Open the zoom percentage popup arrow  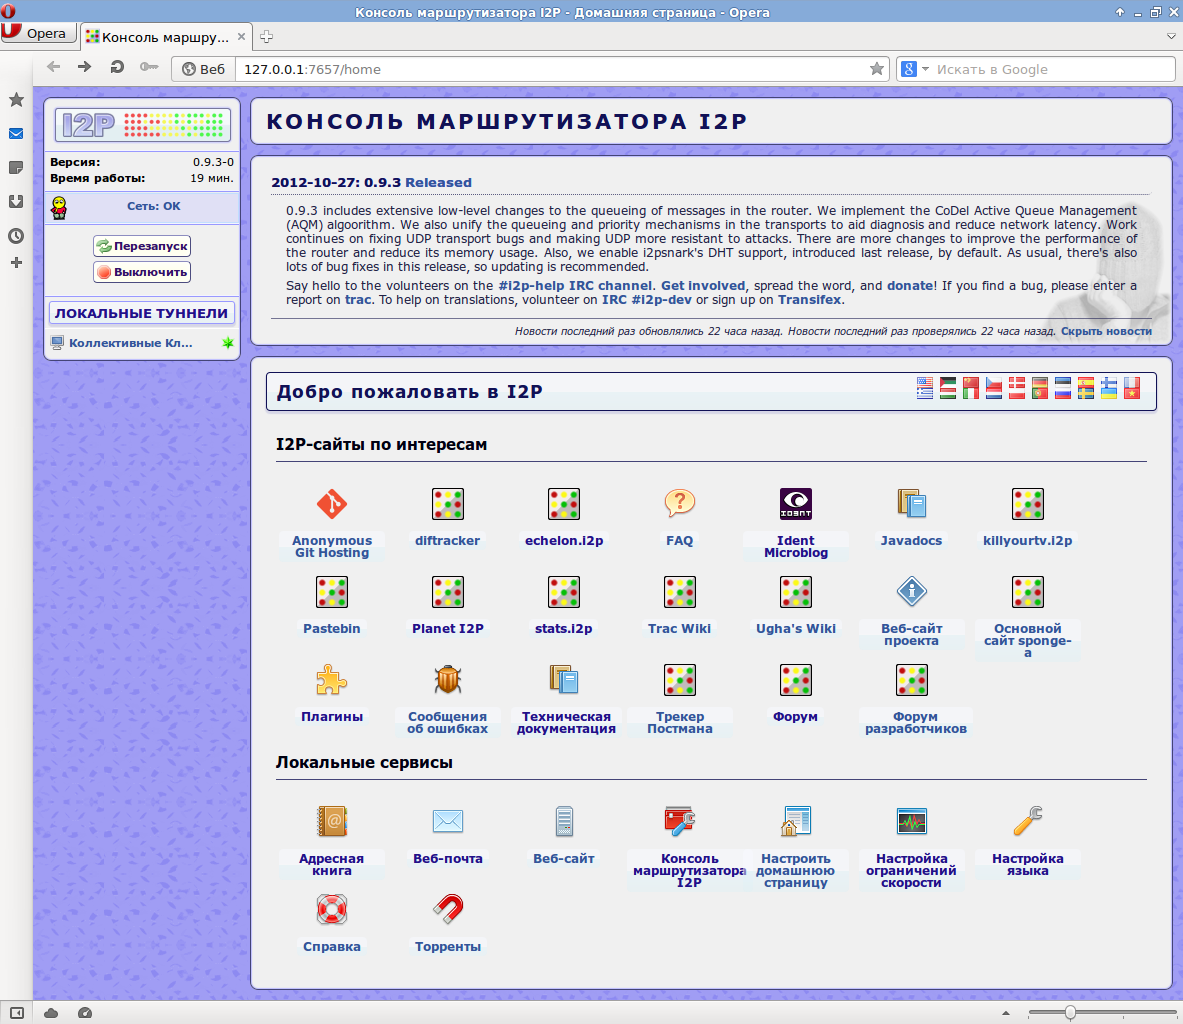(x=1006, y=1013)
